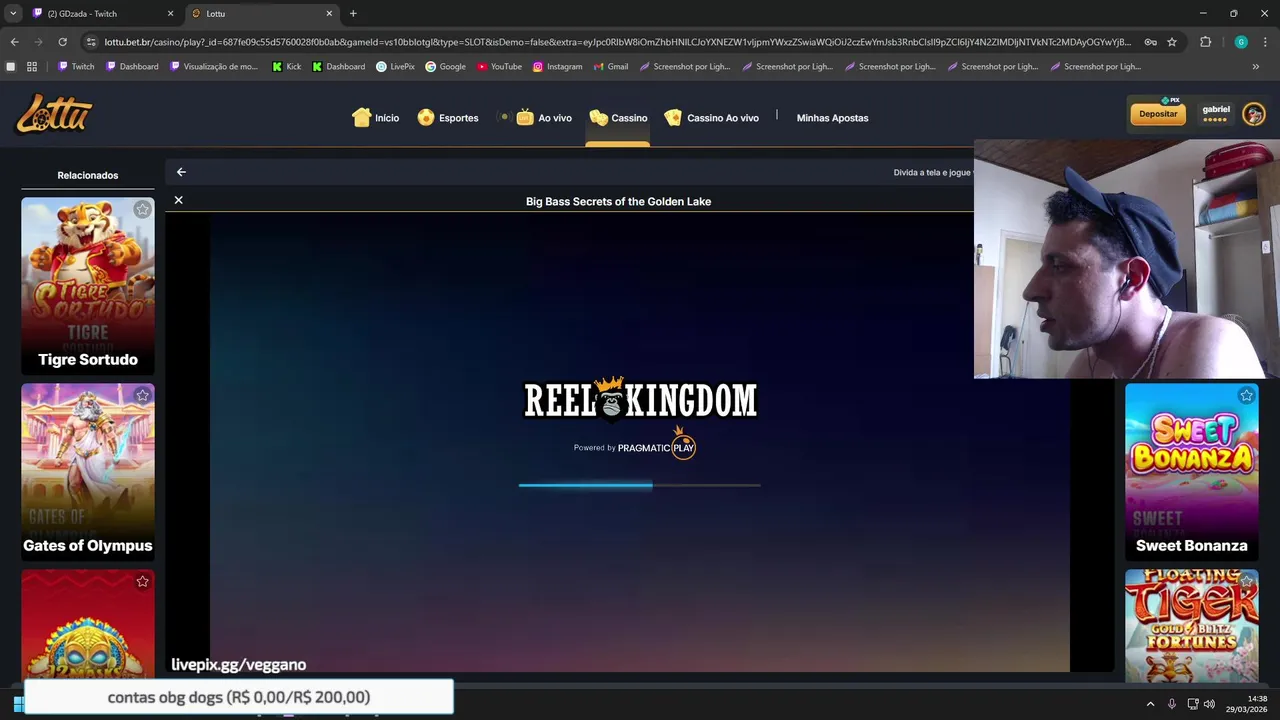This screenshot has height=720, width=1280.
Task: Click the livepix.gg/veggano overlay text
Action: (238, 664)
